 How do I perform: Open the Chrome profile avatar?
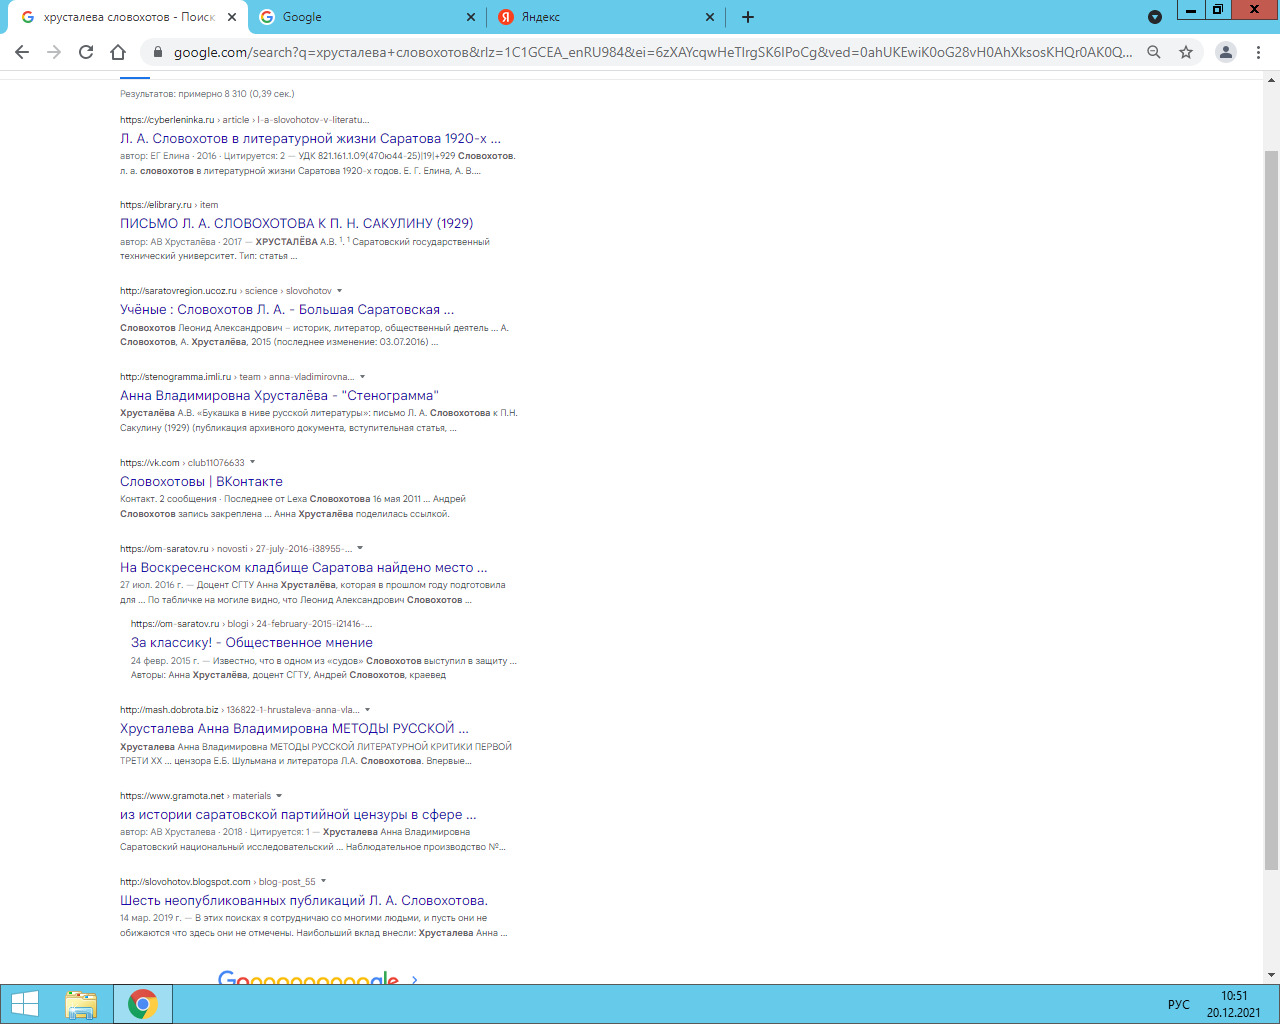tap(1226, 52)
